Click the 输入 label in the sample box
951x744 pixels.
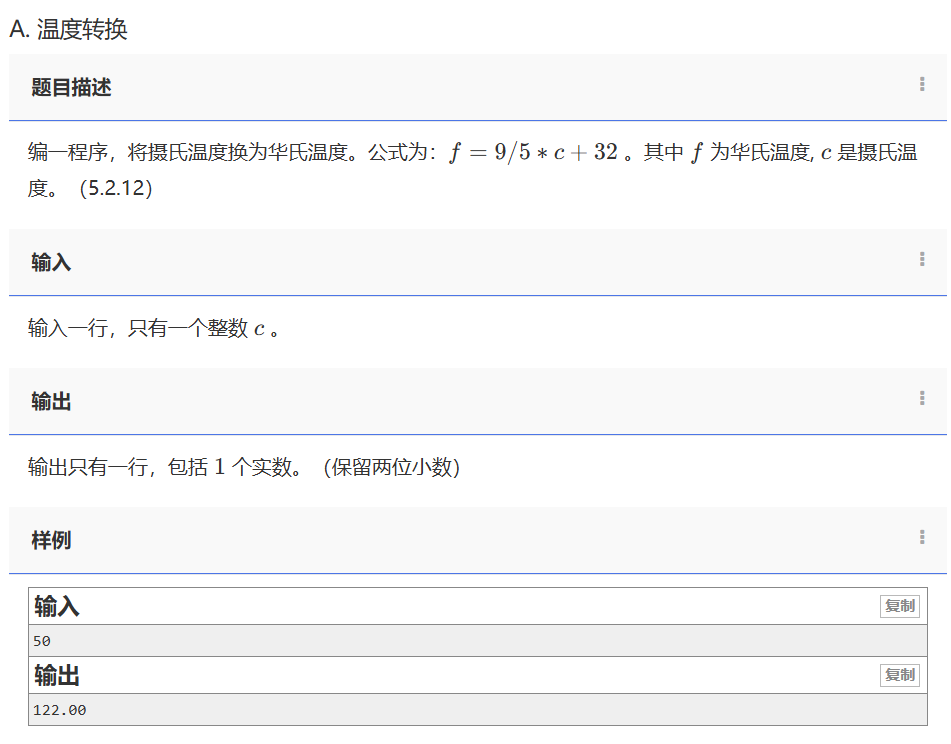(57, 606)
